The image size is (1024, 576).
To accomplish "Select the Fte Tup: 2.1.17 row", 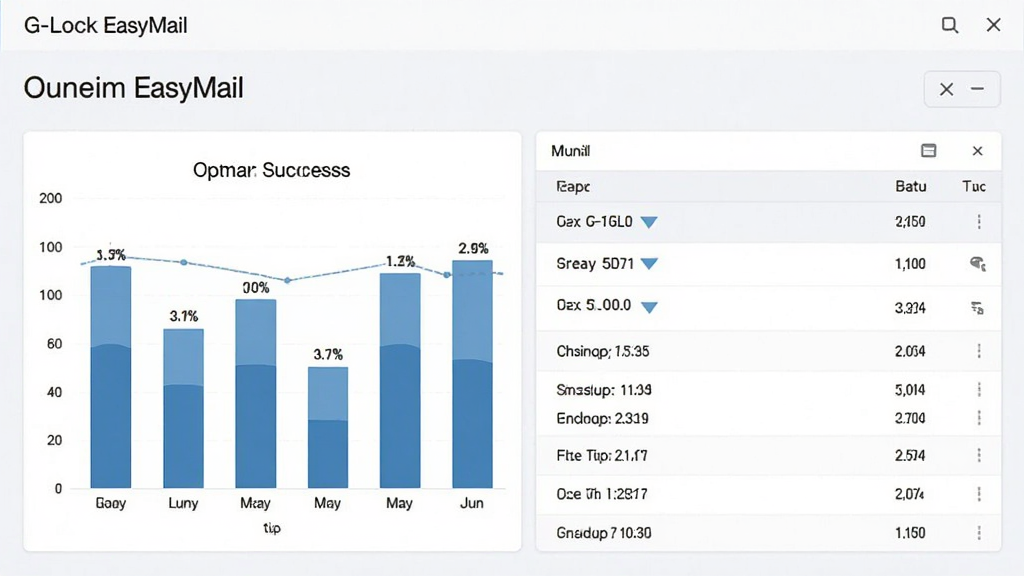I will tap(769, 455).
